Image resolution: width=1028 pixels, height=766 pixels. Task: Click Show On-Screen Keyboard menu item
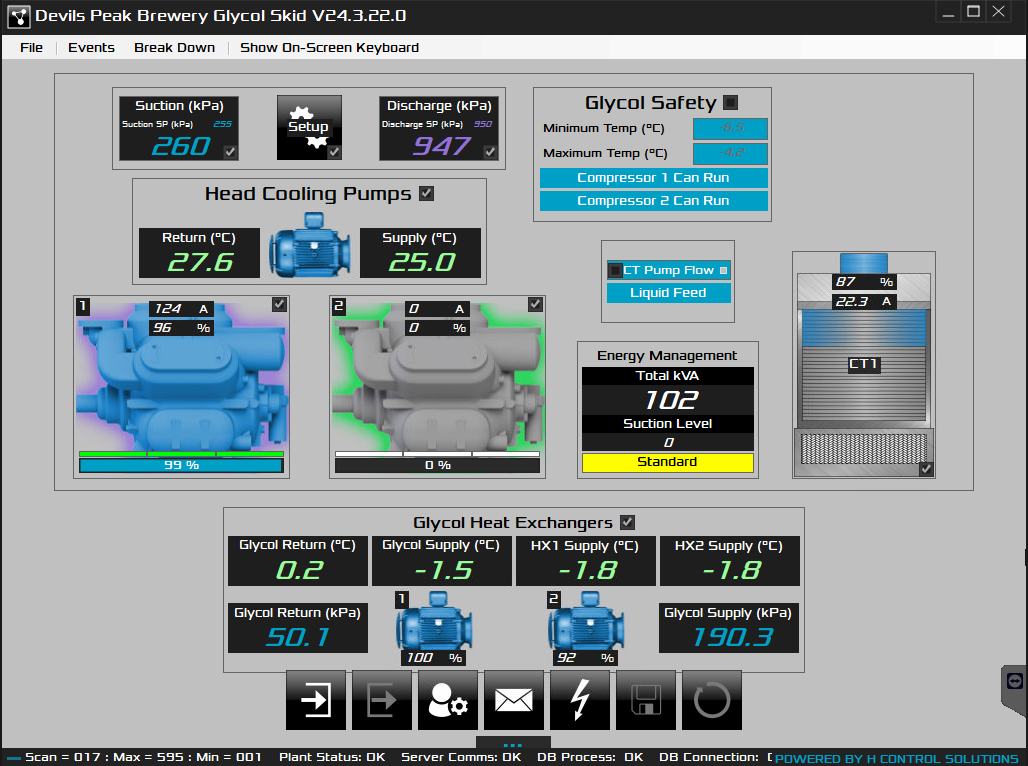329,47
